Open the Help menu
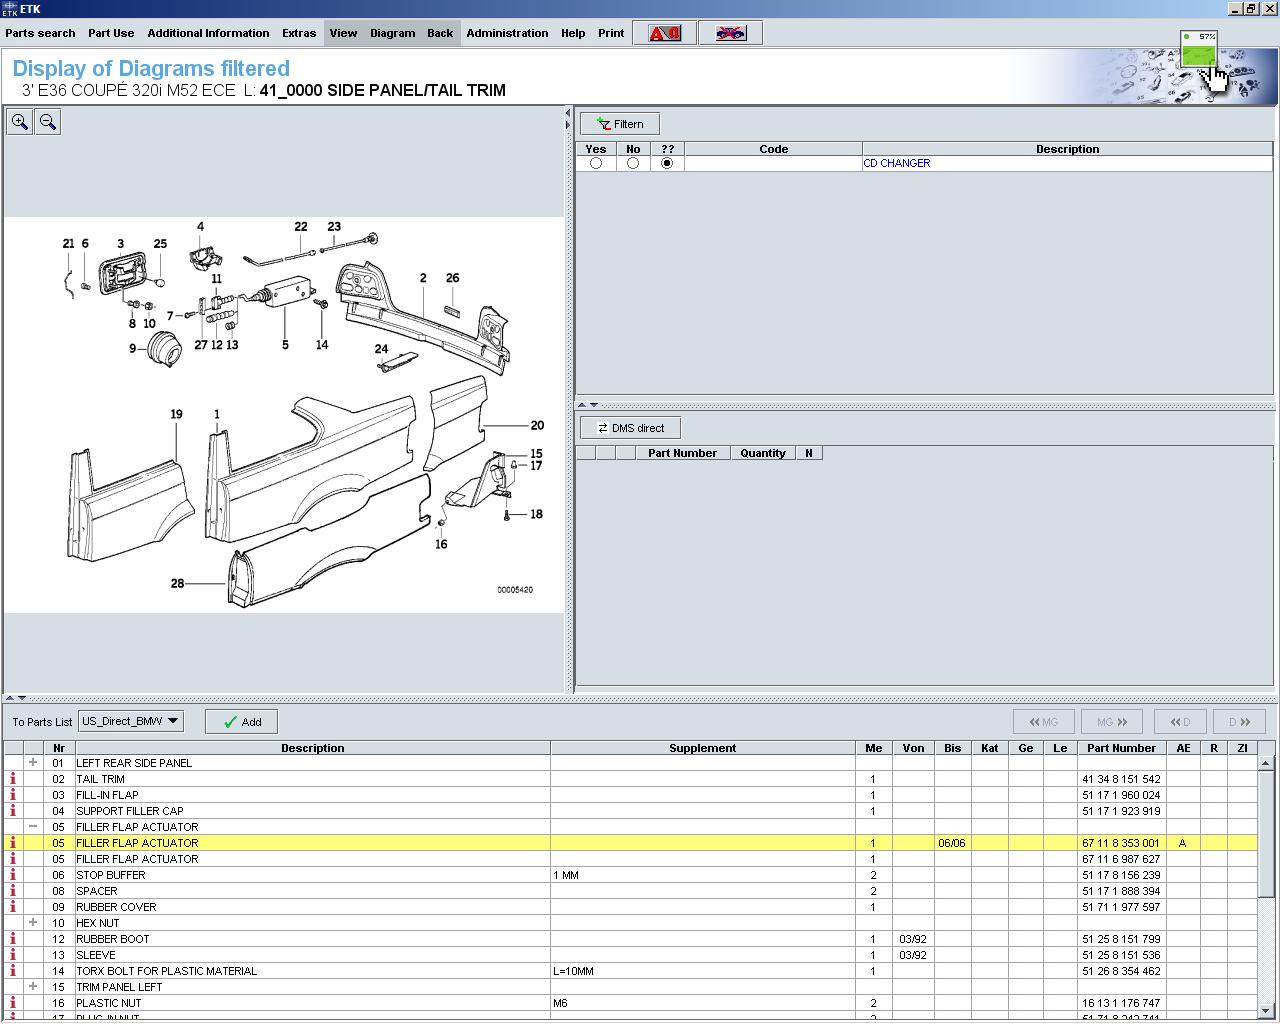This screenshot has width=1280, height=1024. 573,33
